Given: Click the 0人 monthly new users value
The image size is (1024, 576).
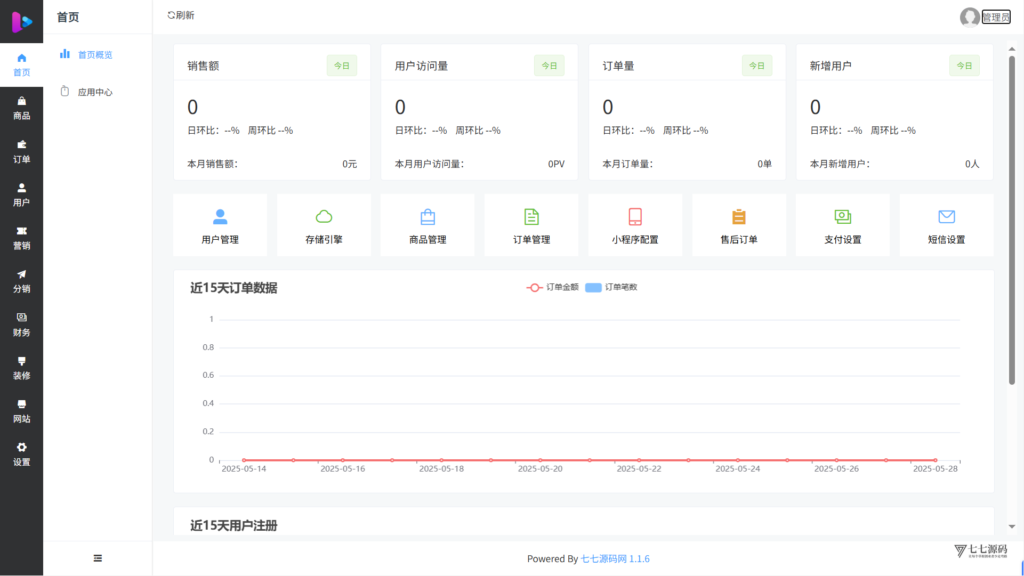Looking at the screenshot, I should click(x=972, y=164).
